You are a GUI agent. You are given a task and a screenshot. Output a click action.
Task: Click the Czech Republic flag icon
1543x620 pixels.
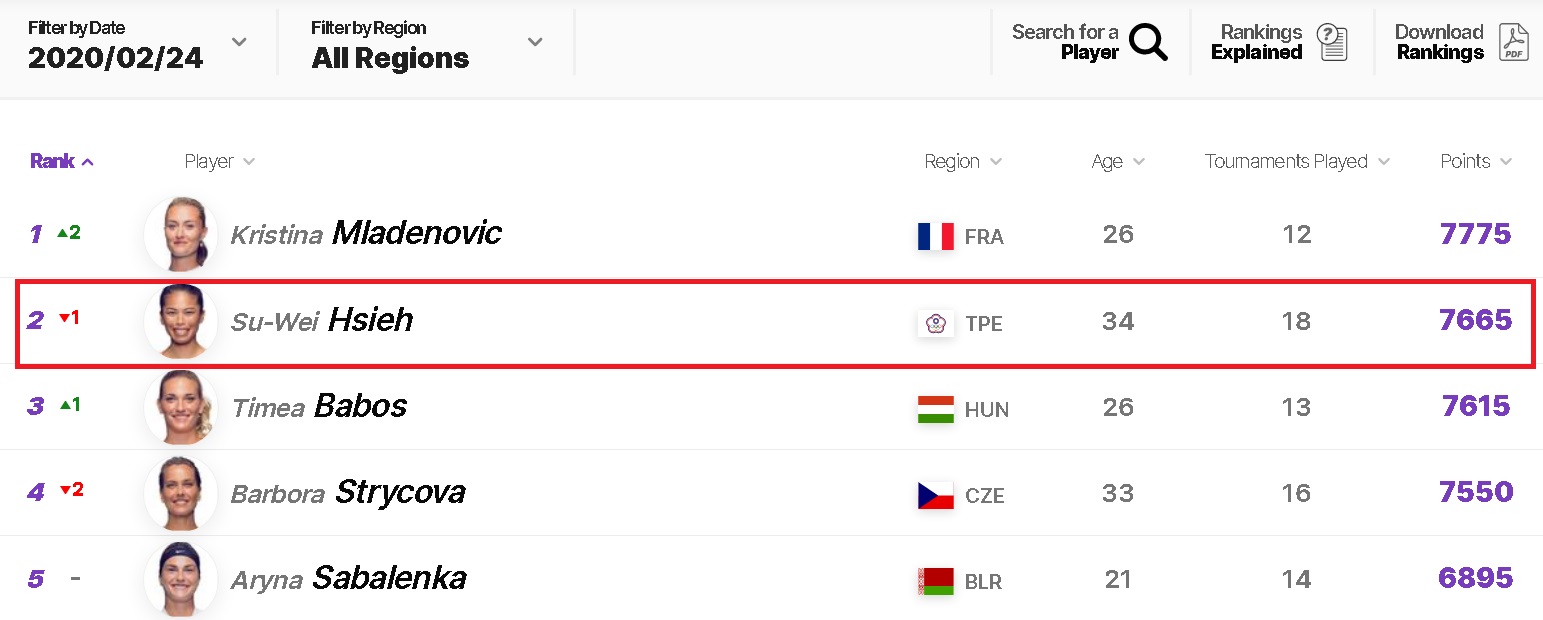pos(935,495)
